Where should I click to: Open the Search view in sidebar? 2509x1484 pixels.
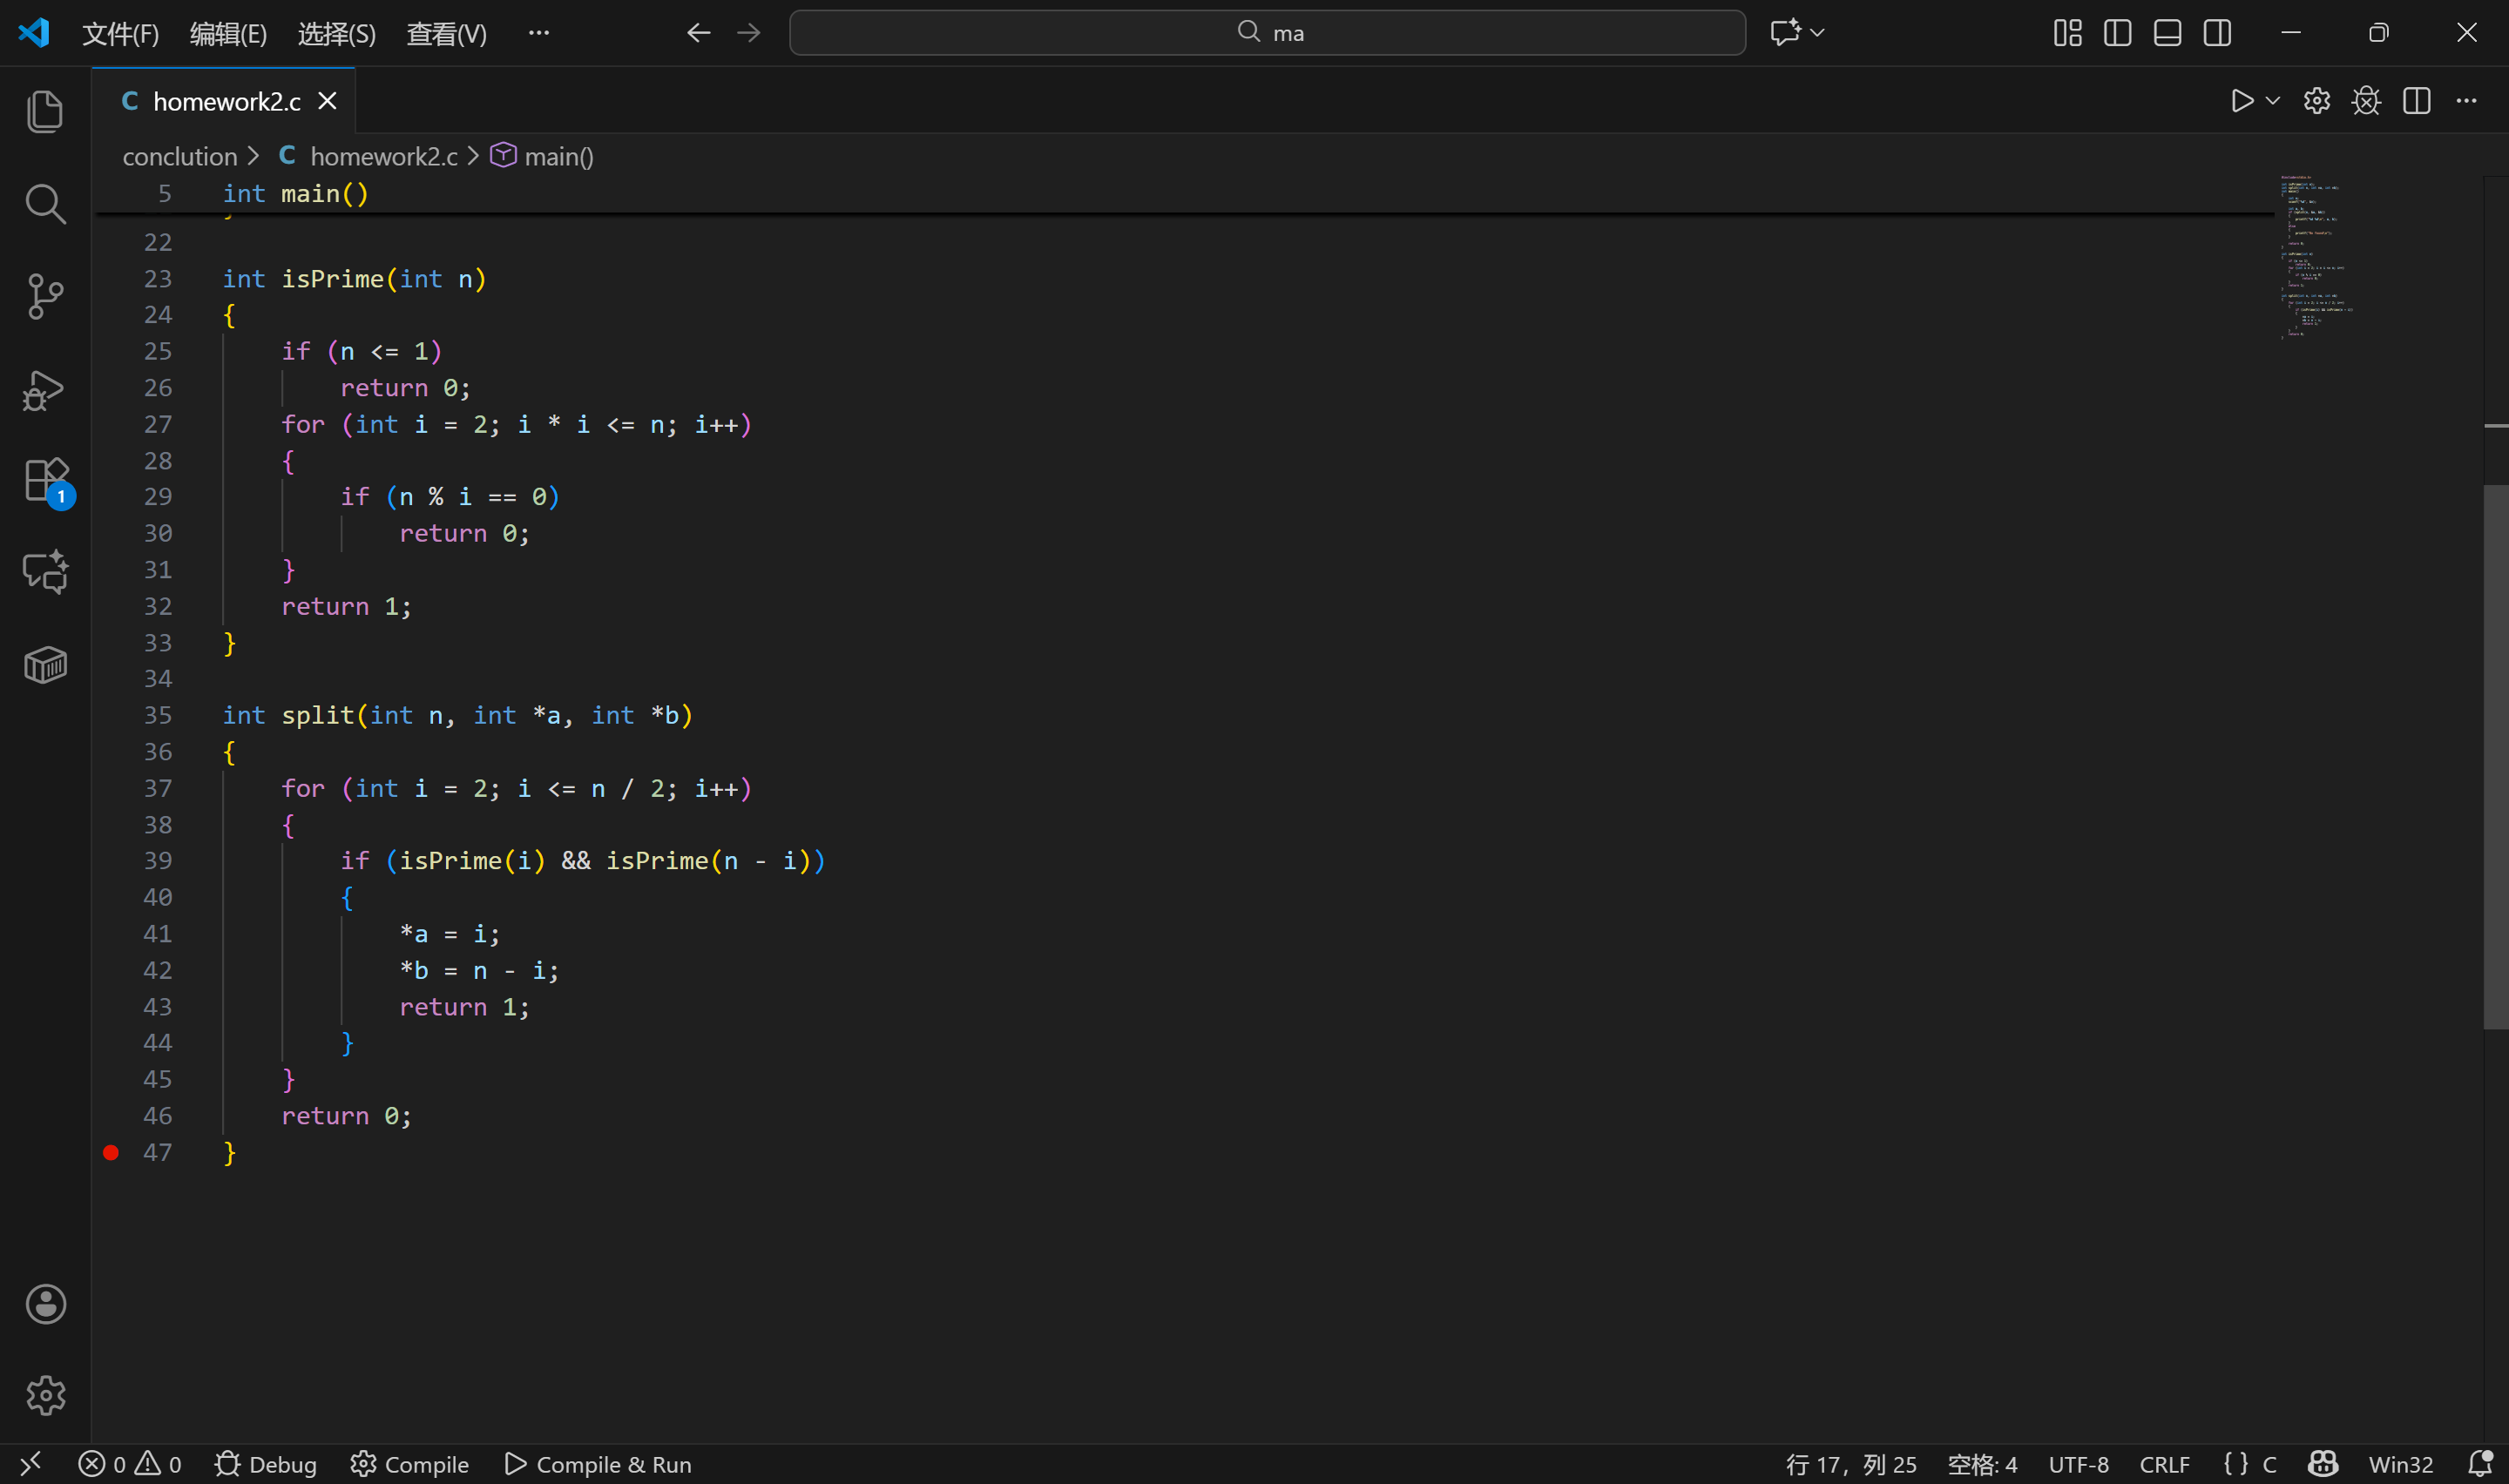45,204
